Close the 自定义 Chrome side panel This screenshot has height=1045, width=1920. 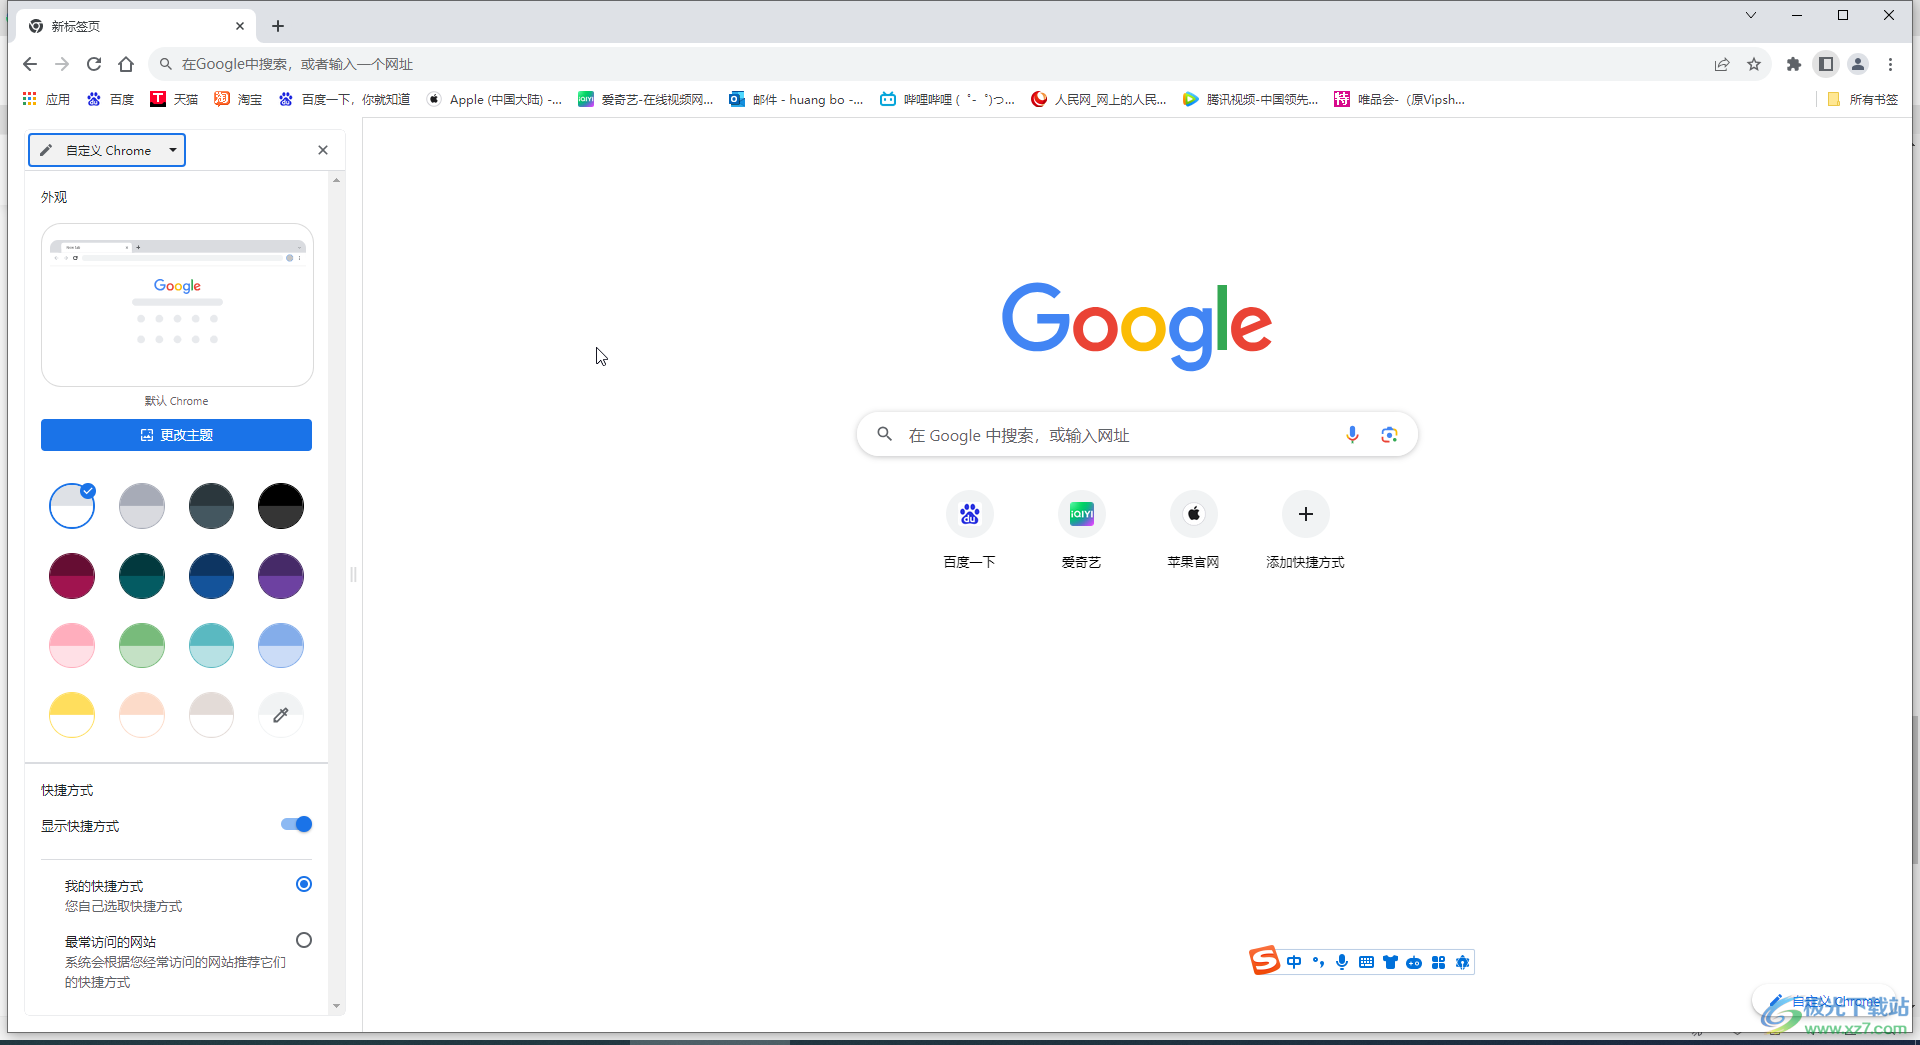[x=323, y=150]
